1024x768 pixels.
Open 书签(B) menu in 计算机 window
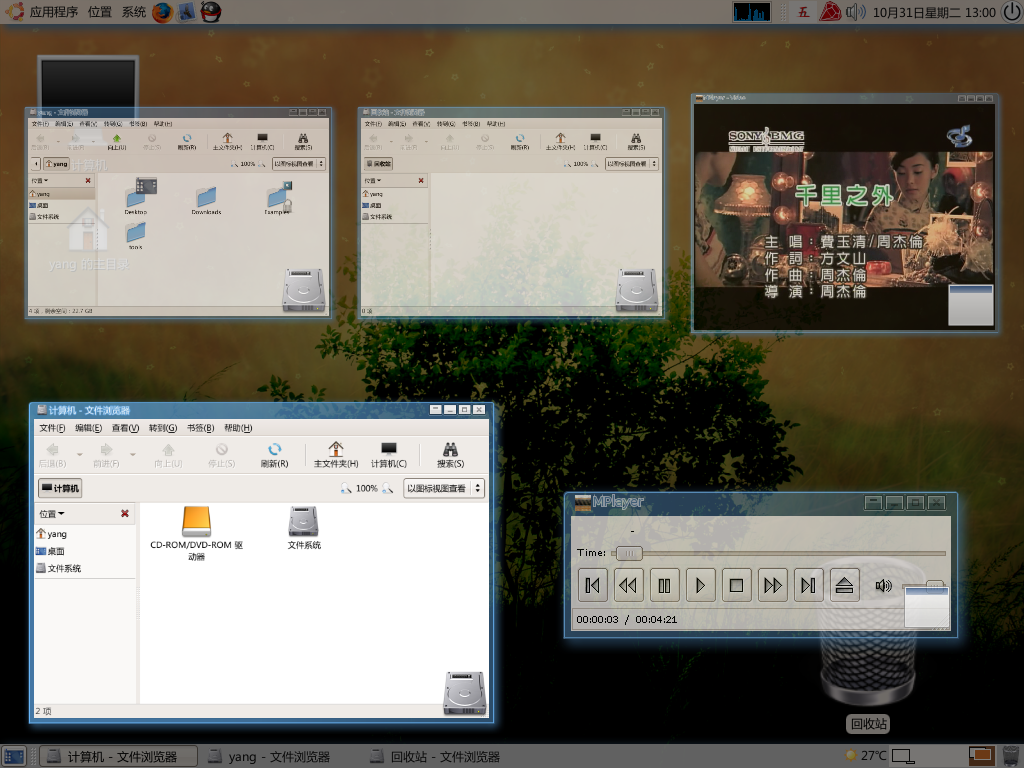click(200, 428)
